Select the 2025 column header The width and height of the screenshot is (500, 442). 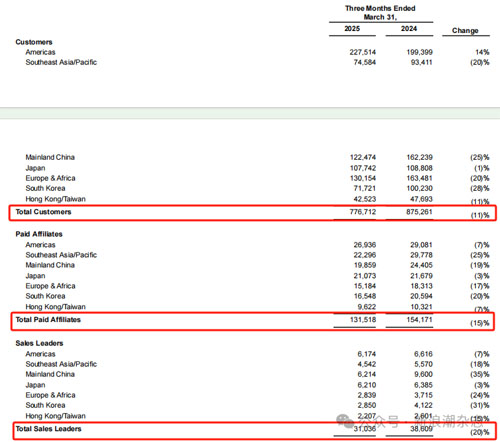(352, 29)
